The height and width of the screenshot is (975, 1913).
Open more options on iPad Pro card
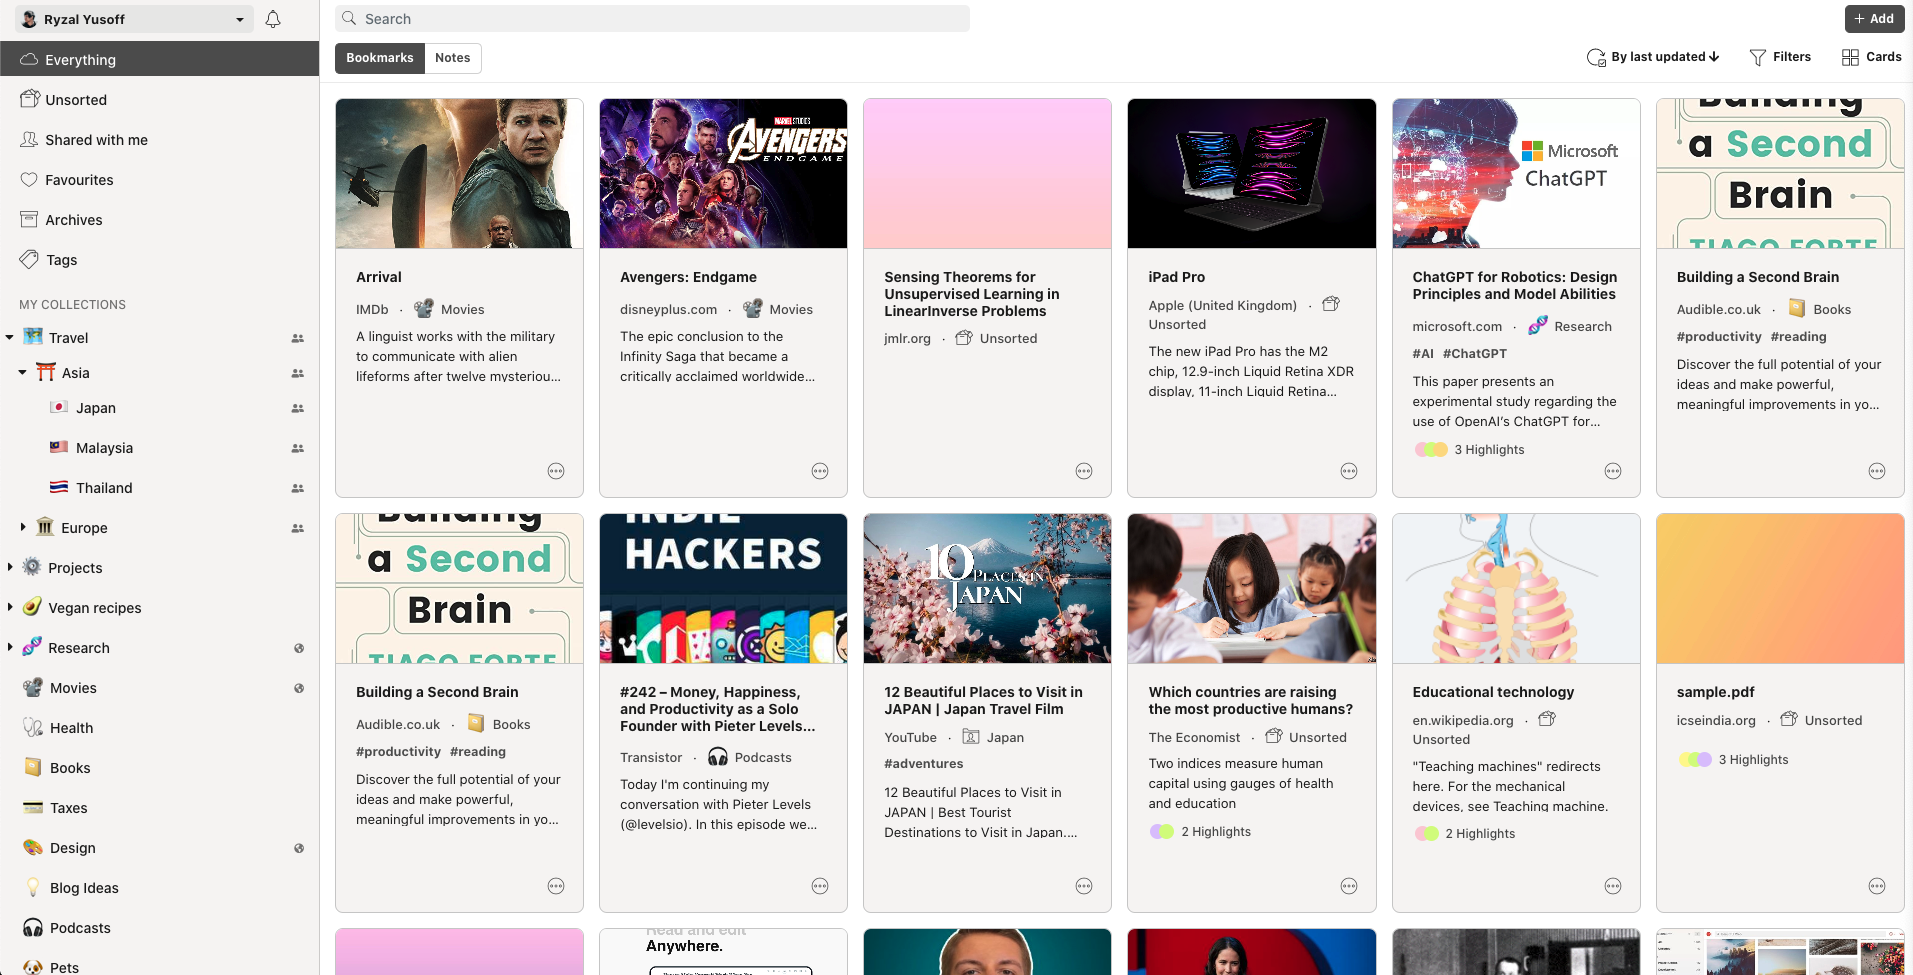[x=1349, y=471]
